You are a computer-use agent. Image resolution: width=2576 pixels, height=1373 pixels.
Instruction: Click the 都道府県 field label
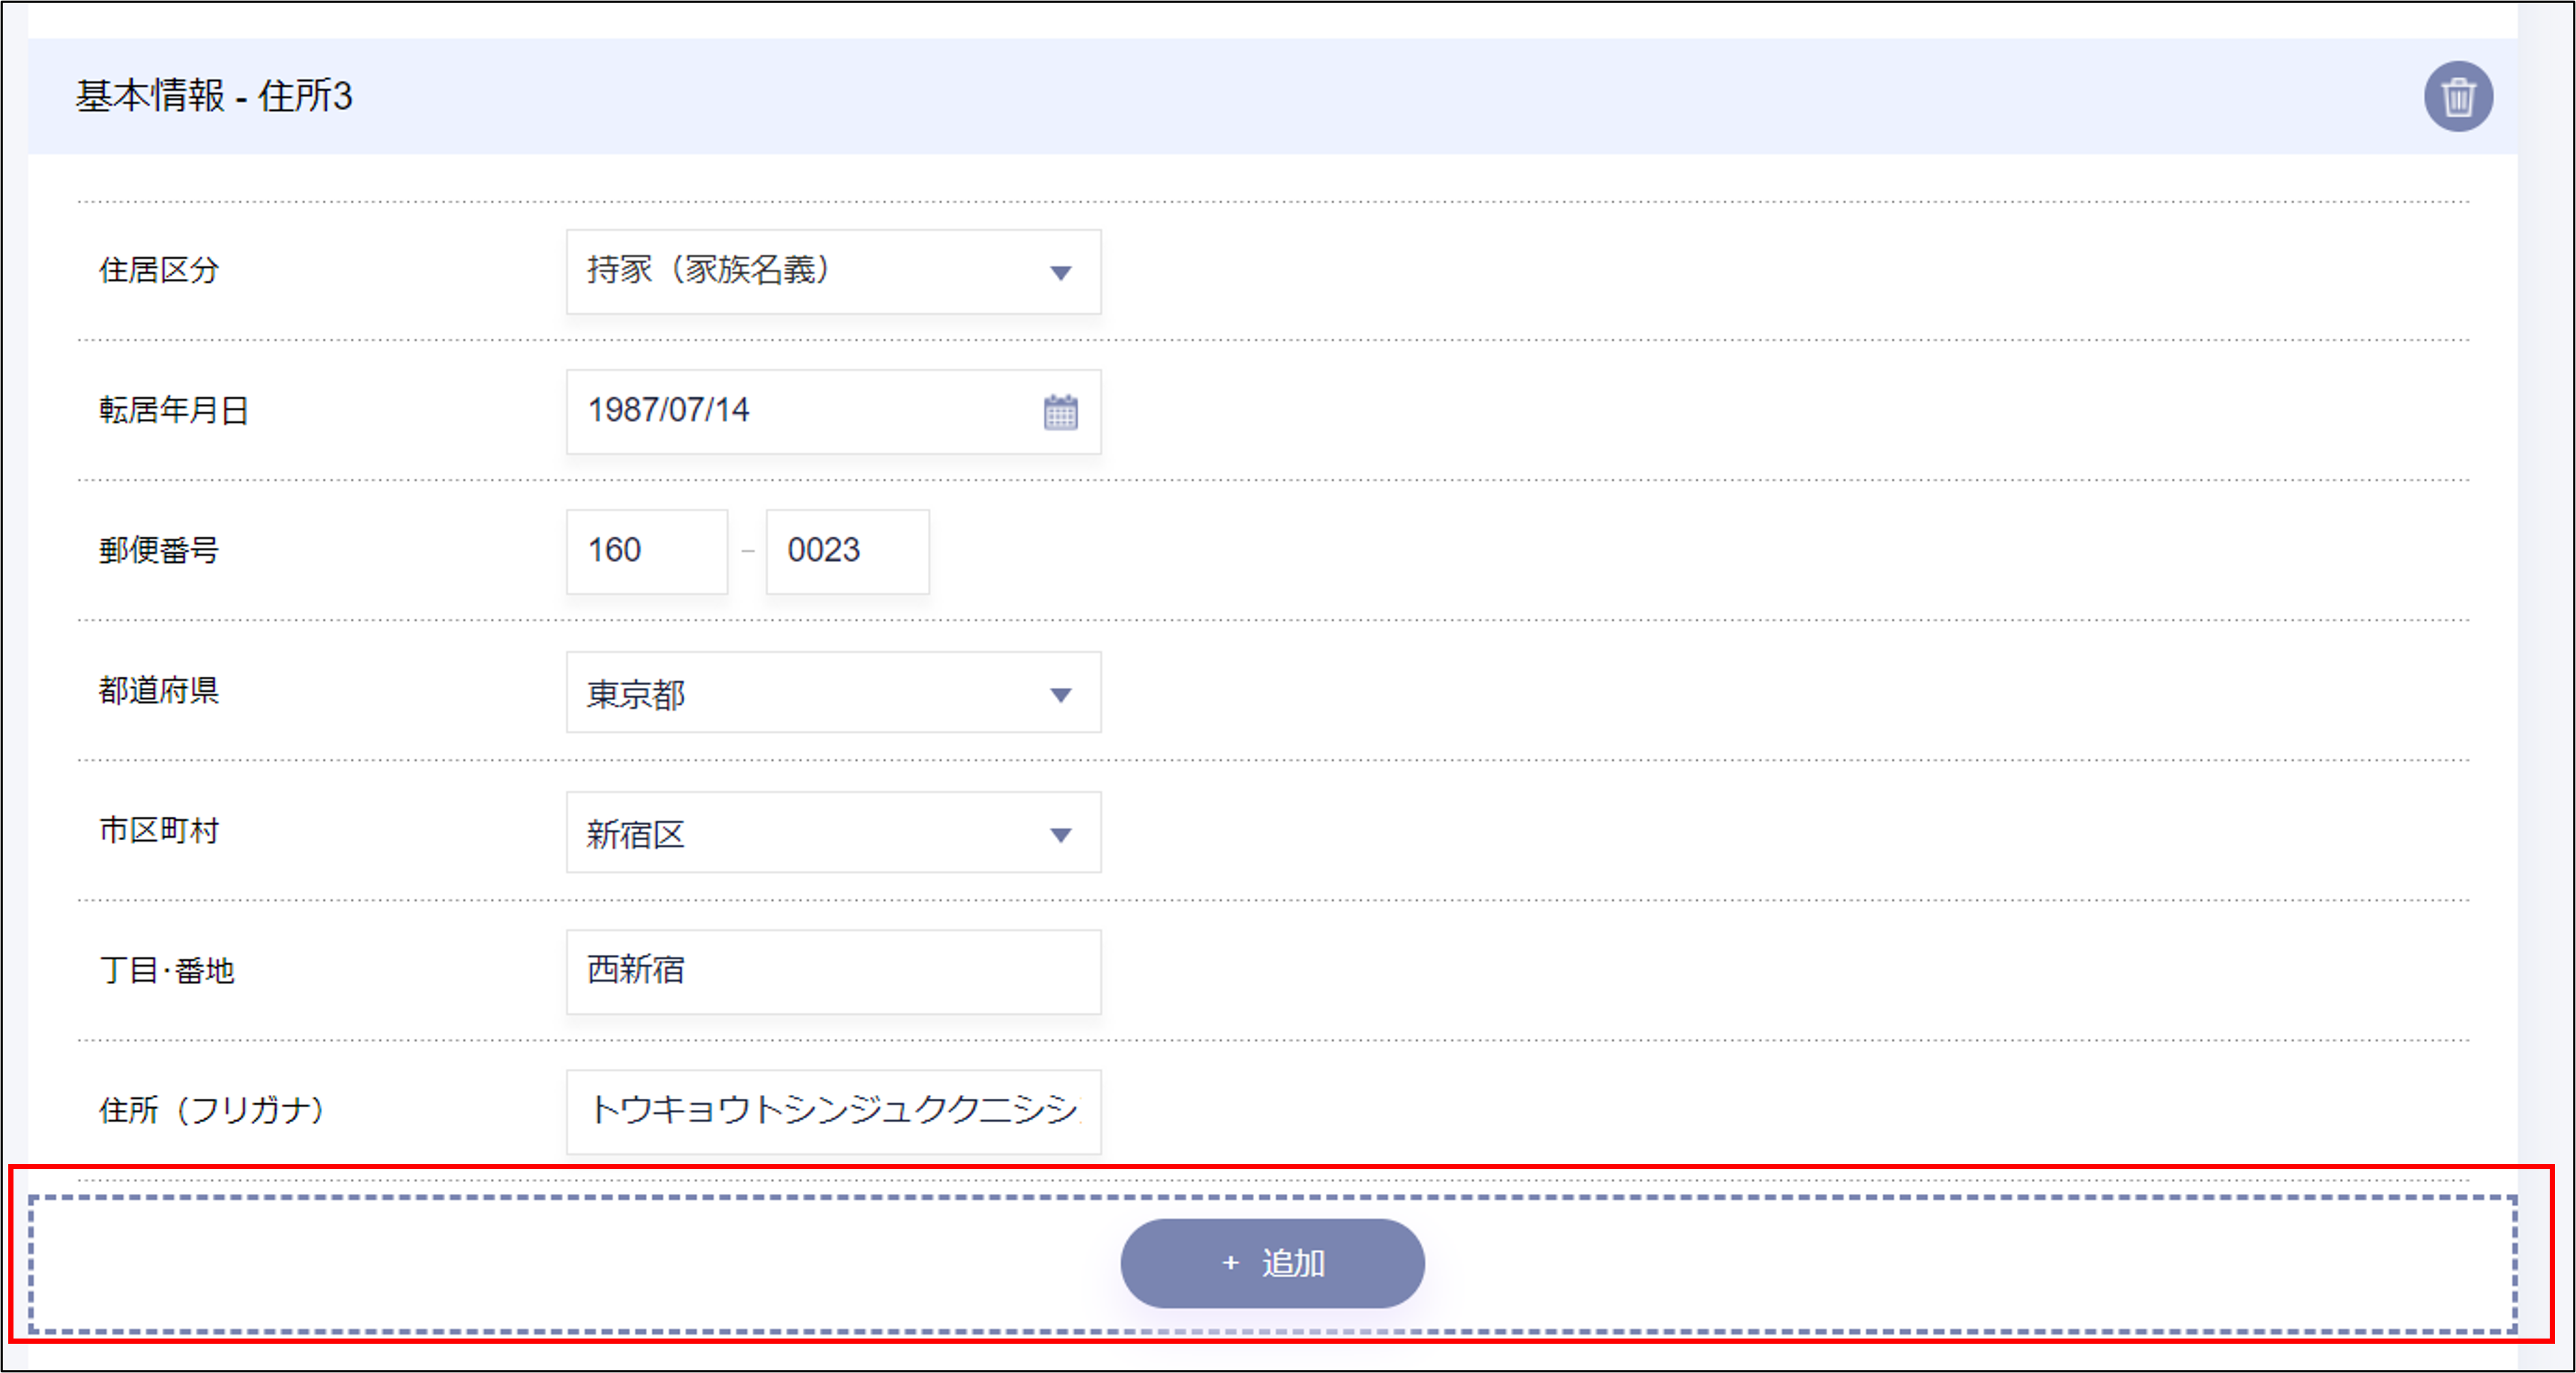[x=159, y=690]
